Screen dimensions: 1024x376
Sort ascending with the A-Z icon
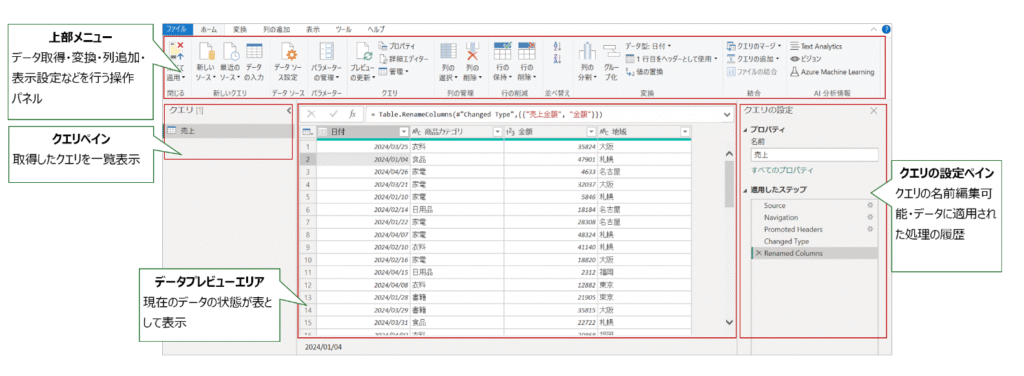pos(557,47)
